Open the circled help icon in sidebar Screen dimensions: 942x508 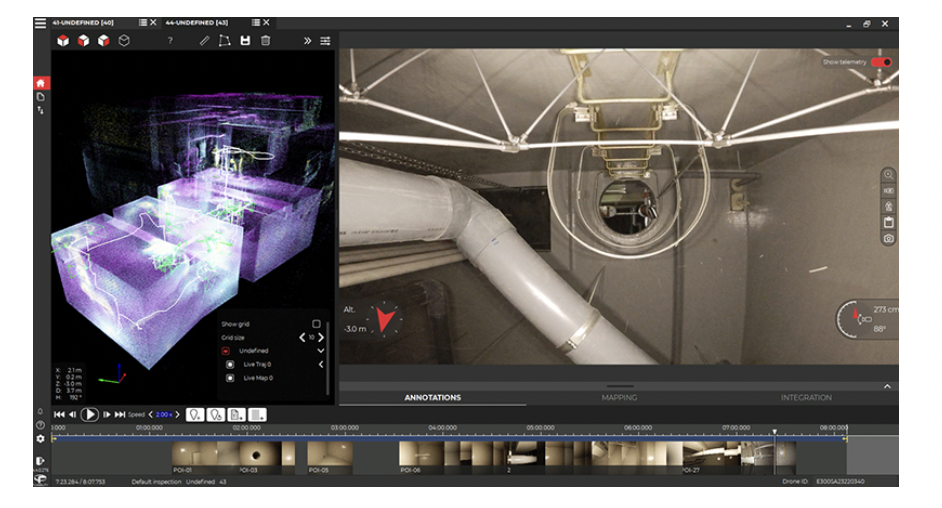[x=40, y=425]
